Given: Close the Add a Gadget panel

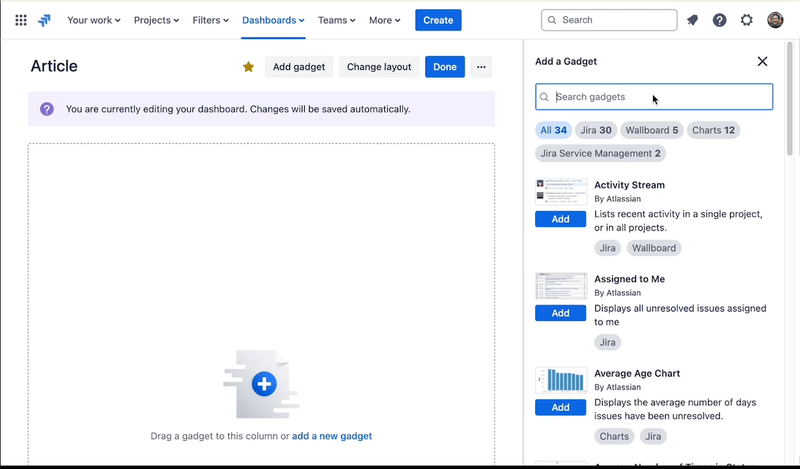Looking at the screenshot, I should click(762, 61).
